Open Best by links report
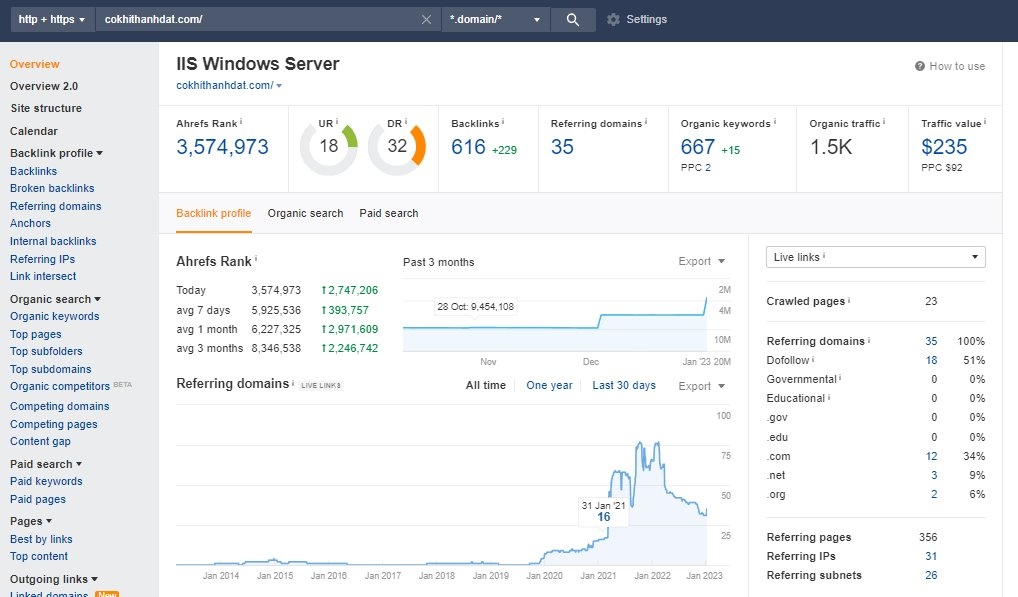The image size is (1018, 597). coord(41,539)
